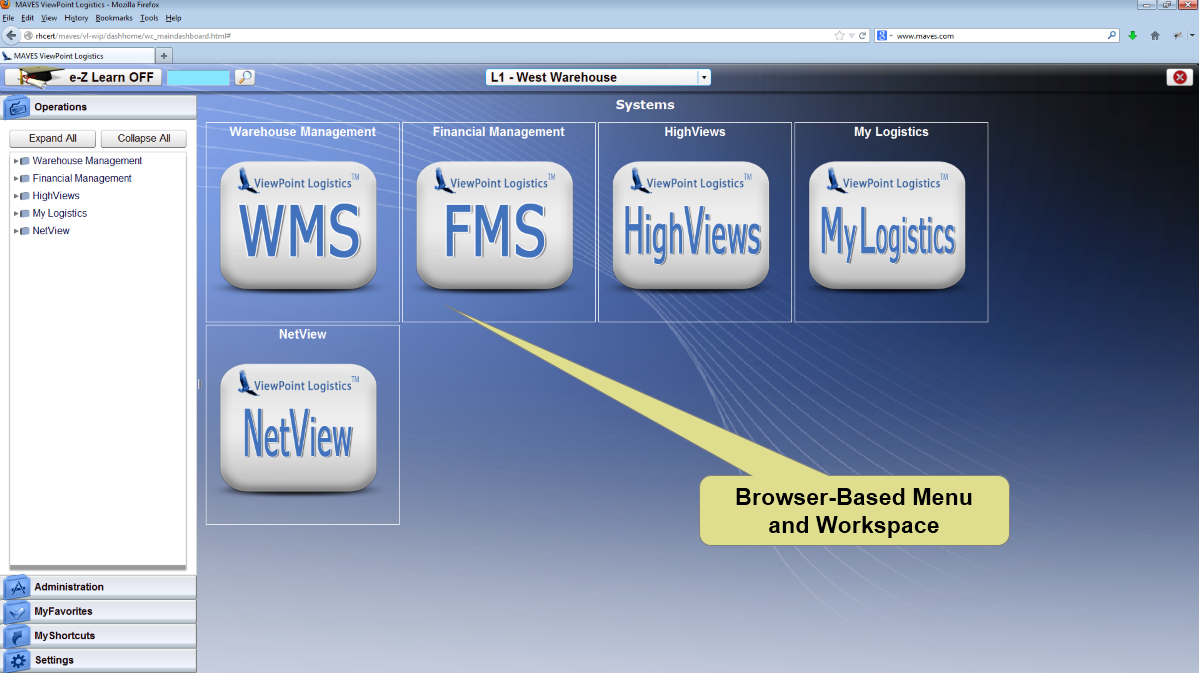Screen dimensions: 1199x674
Task: Click the HighViews tile heading
Action: tap(695, 132)
